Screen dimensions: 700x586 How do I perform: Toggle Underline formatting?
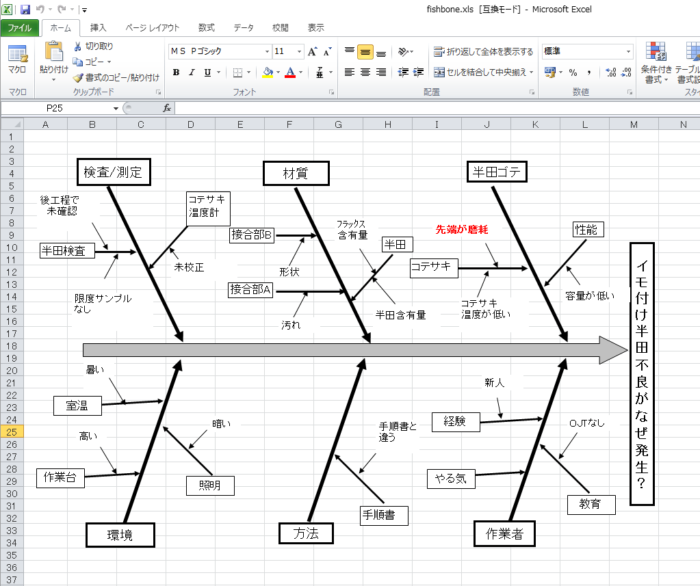[207, 72]
